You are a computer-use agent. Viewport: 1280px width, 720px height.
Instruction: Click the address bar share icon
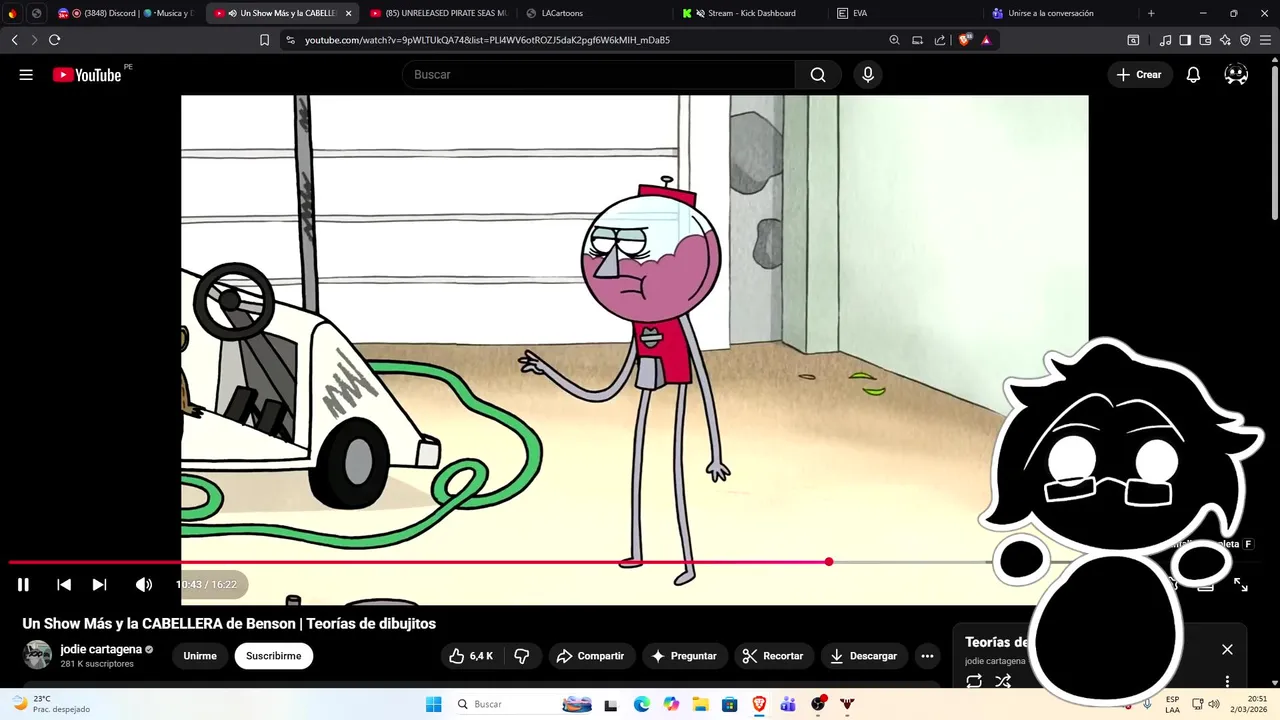pos(940,40)
